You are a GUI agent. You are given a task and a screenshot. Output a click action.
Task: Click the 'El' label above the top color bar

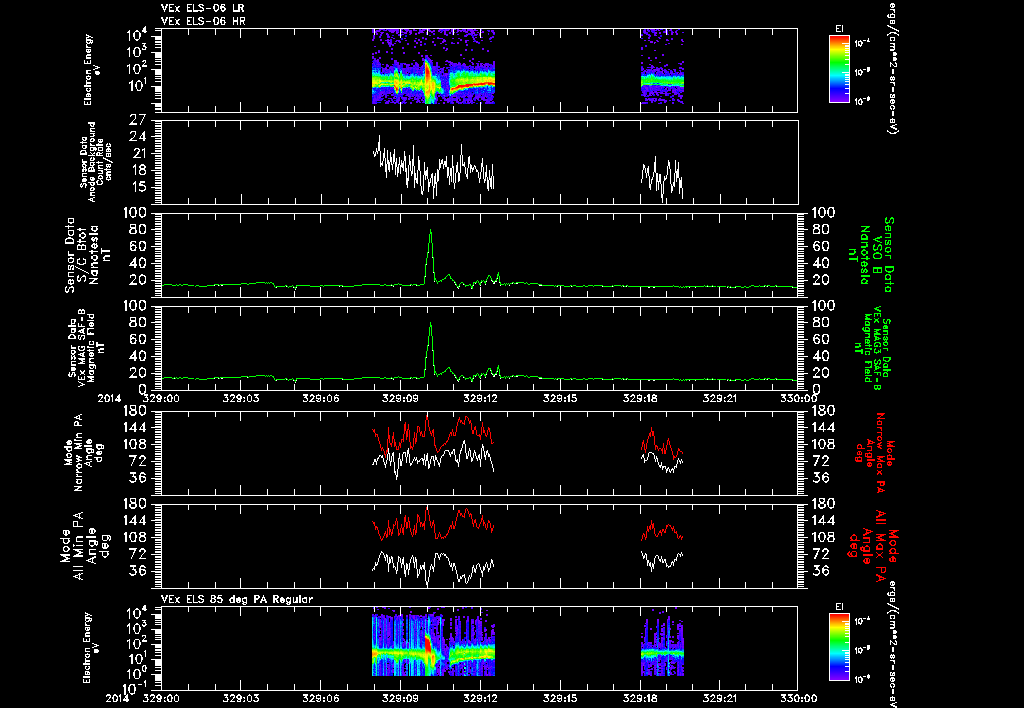point(839,29)
